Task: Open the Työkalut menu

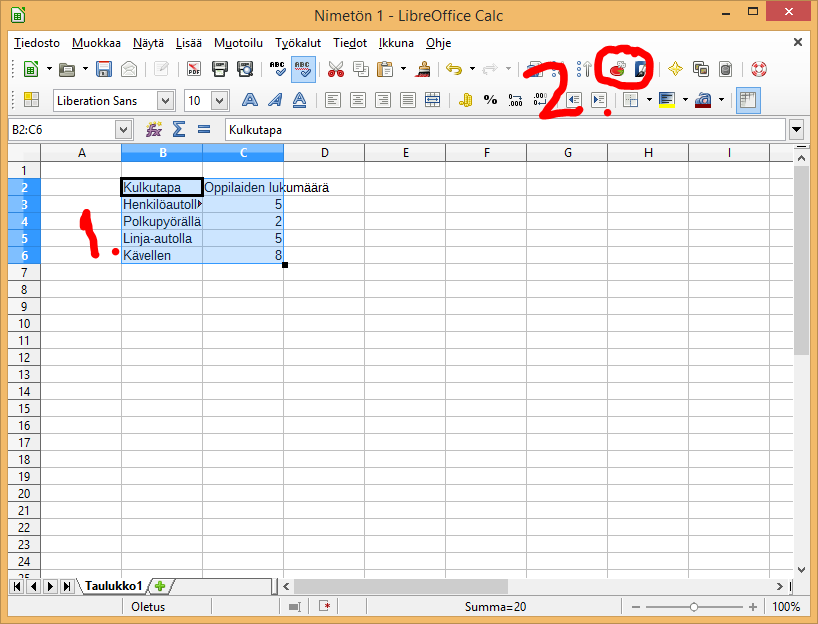Action: (x=298, y=43)
